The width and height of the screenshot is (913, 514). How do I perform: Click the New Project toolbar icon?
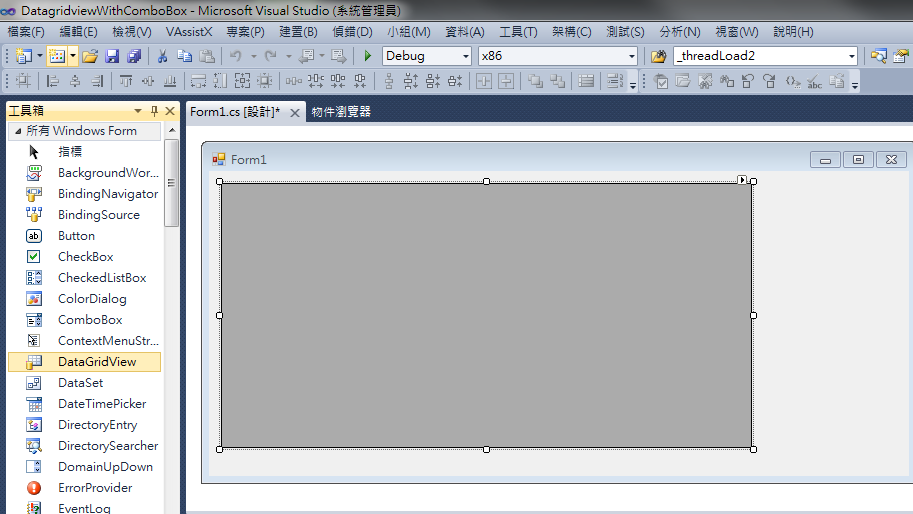pos(23,56)
